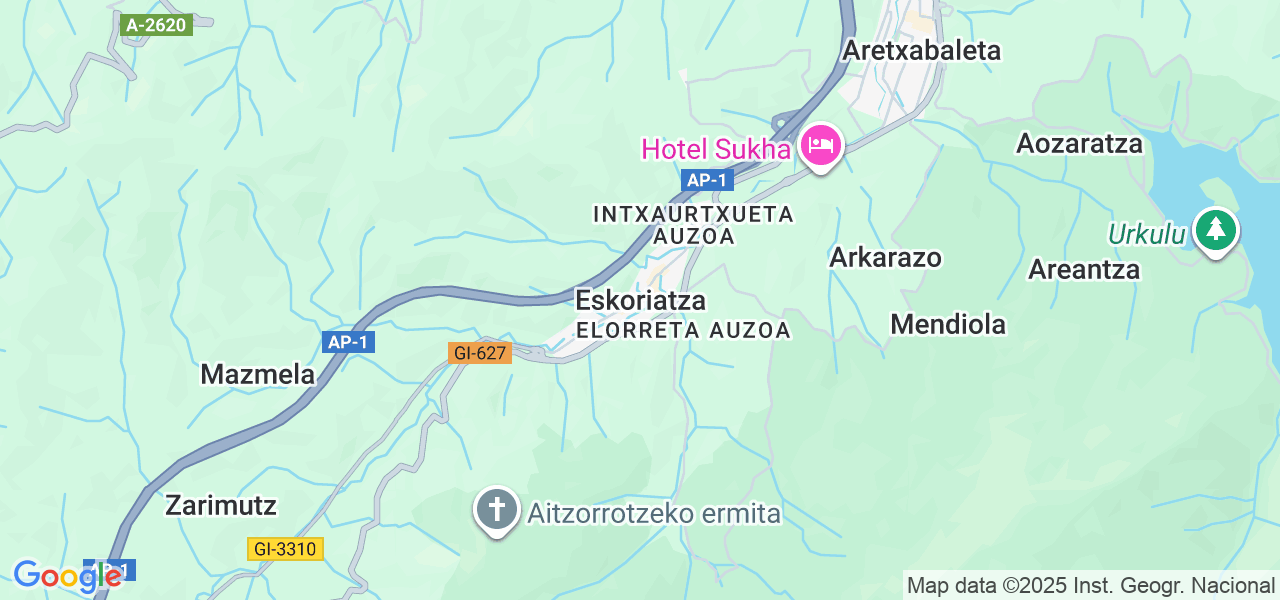
Task: Select the AP-1 shield near Mazmela
Action: (x=349, y=342)
